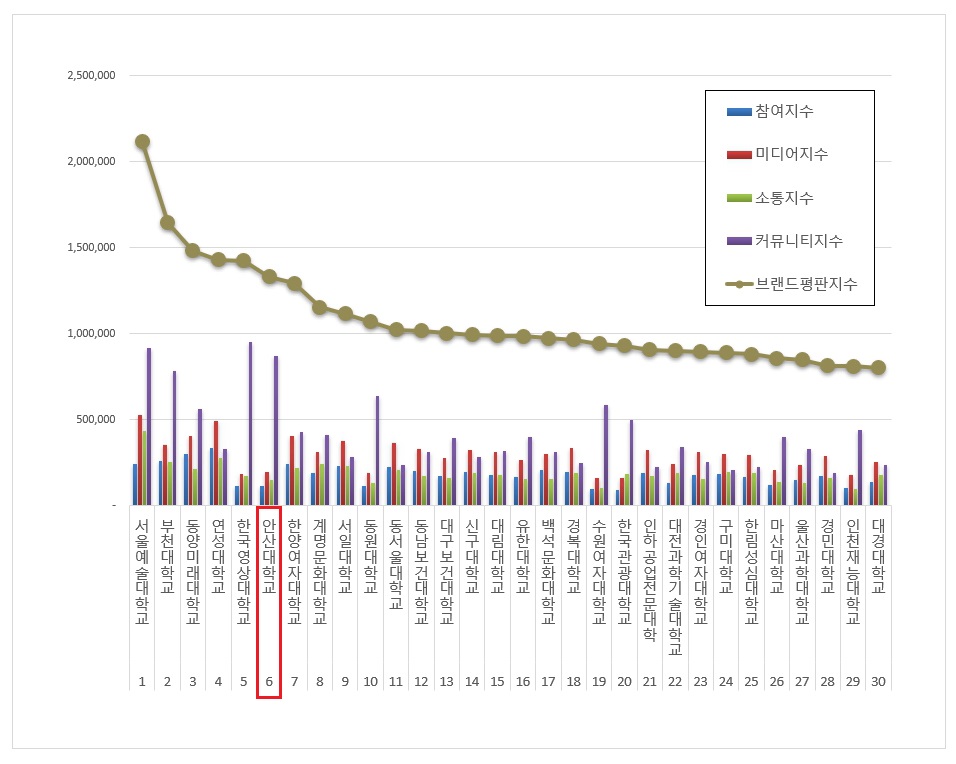
Task: Click rank number 10 below 동원대학교
Action: pos(371,682)
